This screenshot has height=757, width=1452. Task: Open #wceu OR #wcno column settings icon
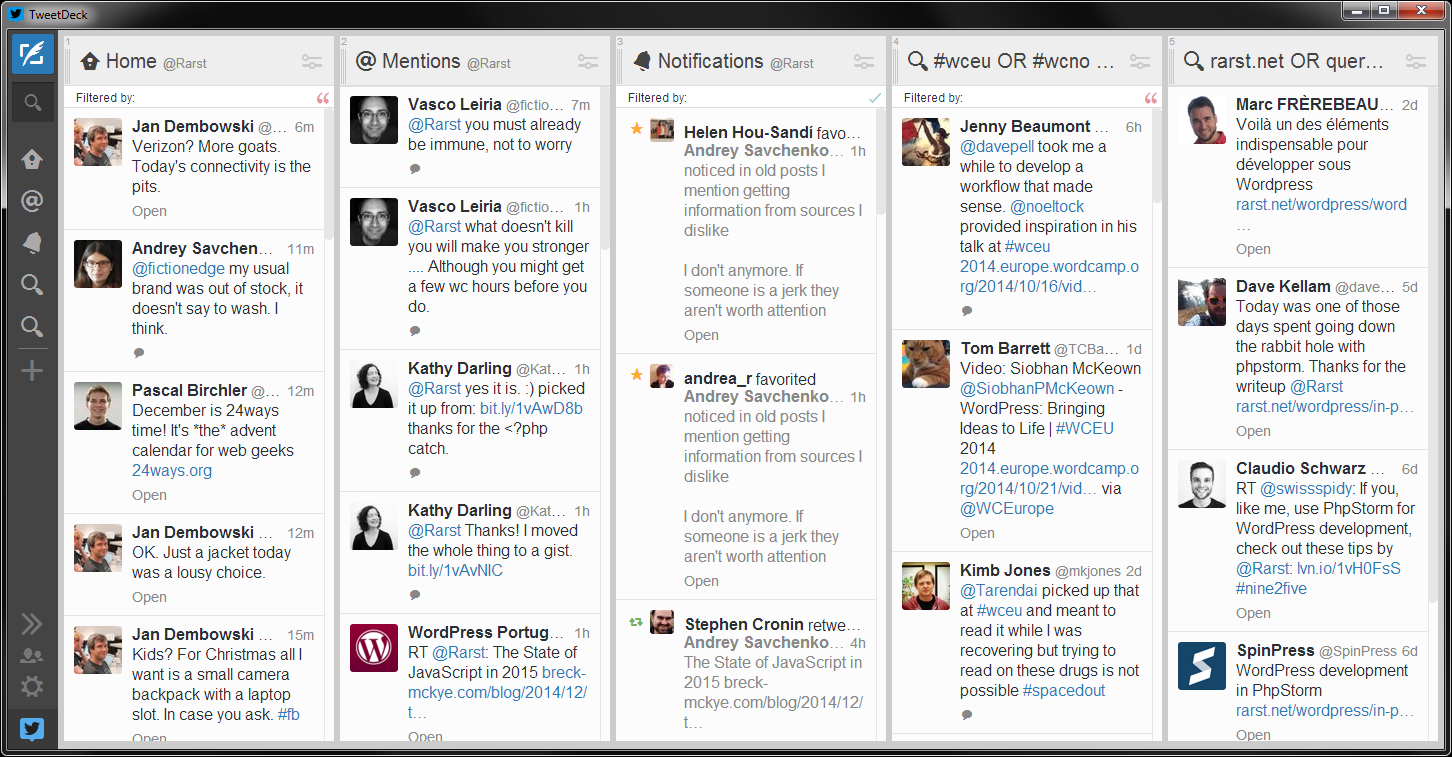(x=1140, y=62)
